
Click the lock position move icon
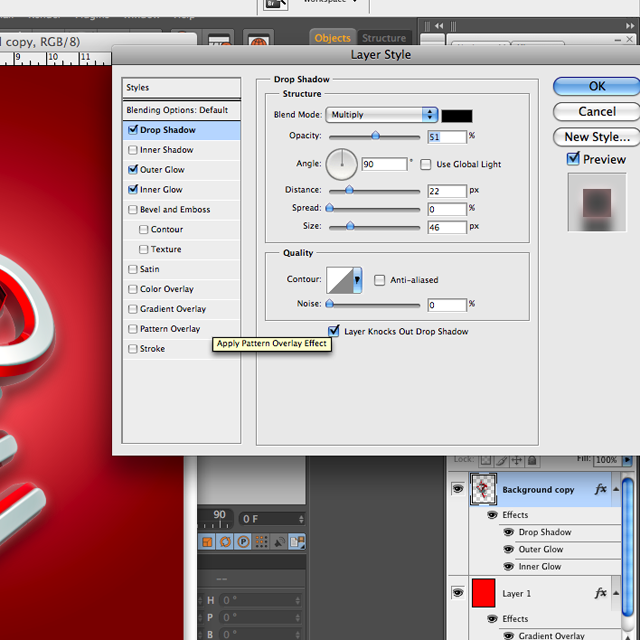(517, 460)
